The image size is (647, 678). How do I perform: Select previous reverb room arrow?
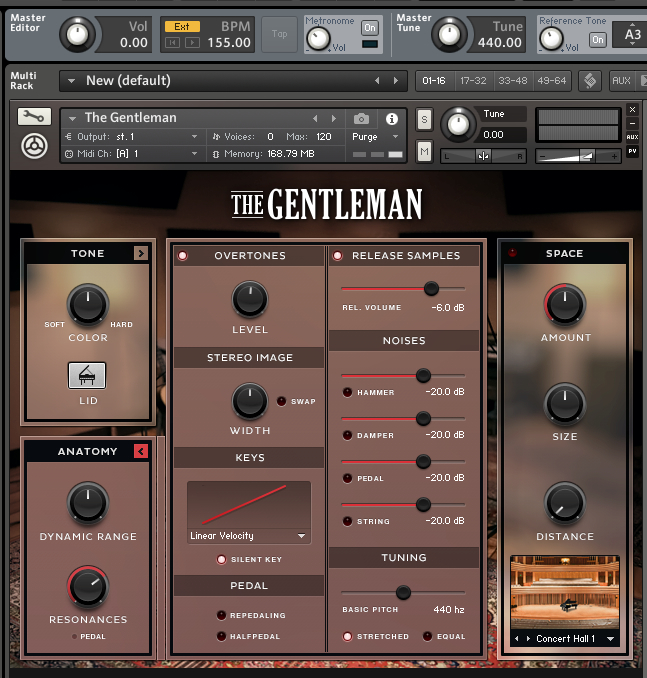(516, 639)
